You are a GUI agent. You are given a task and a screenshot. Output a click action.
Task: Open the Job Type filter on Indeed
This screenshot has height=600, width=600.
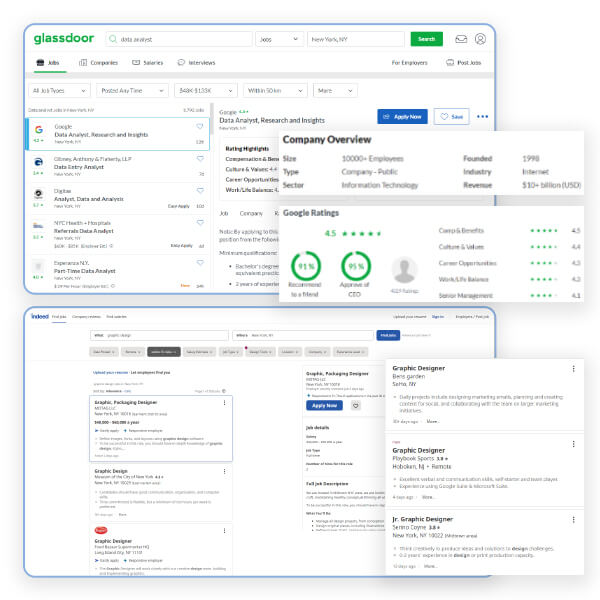click(231, 352)
